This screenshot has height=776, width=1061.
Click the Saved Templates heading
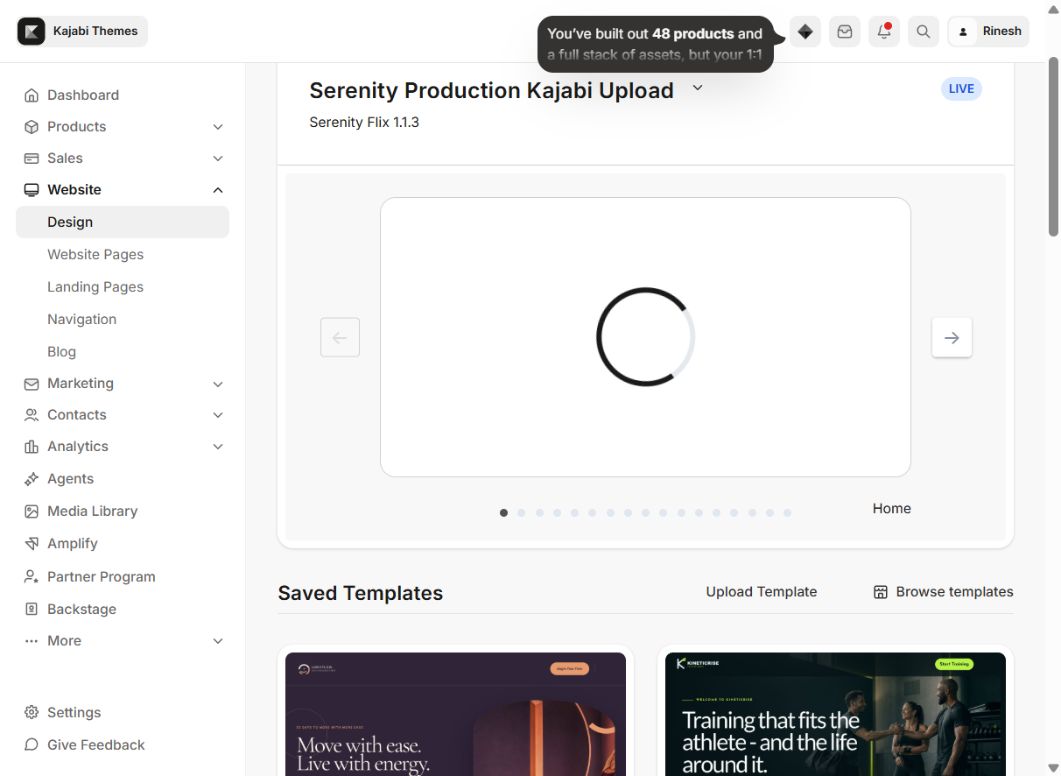click(x=360, y=593)
